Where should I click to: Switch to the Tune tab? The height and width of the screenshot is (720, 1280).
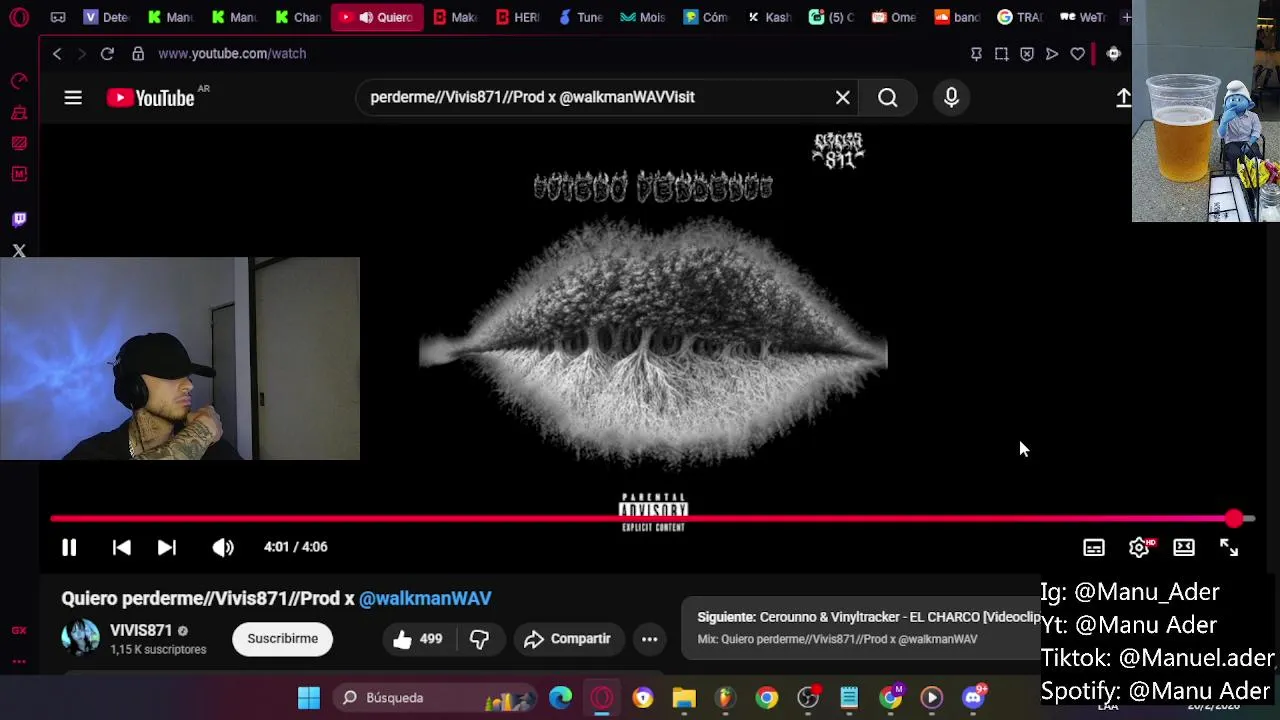tap(581, 17)
